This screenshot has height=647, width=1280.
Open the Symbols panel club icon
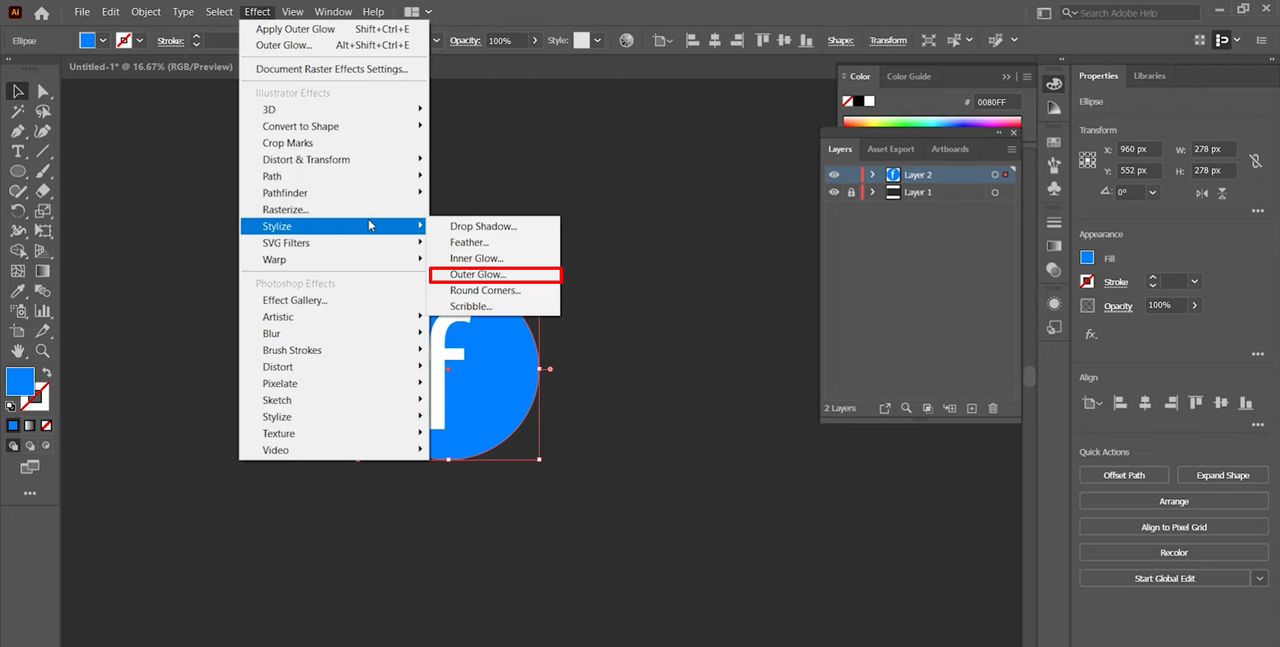1054,188
